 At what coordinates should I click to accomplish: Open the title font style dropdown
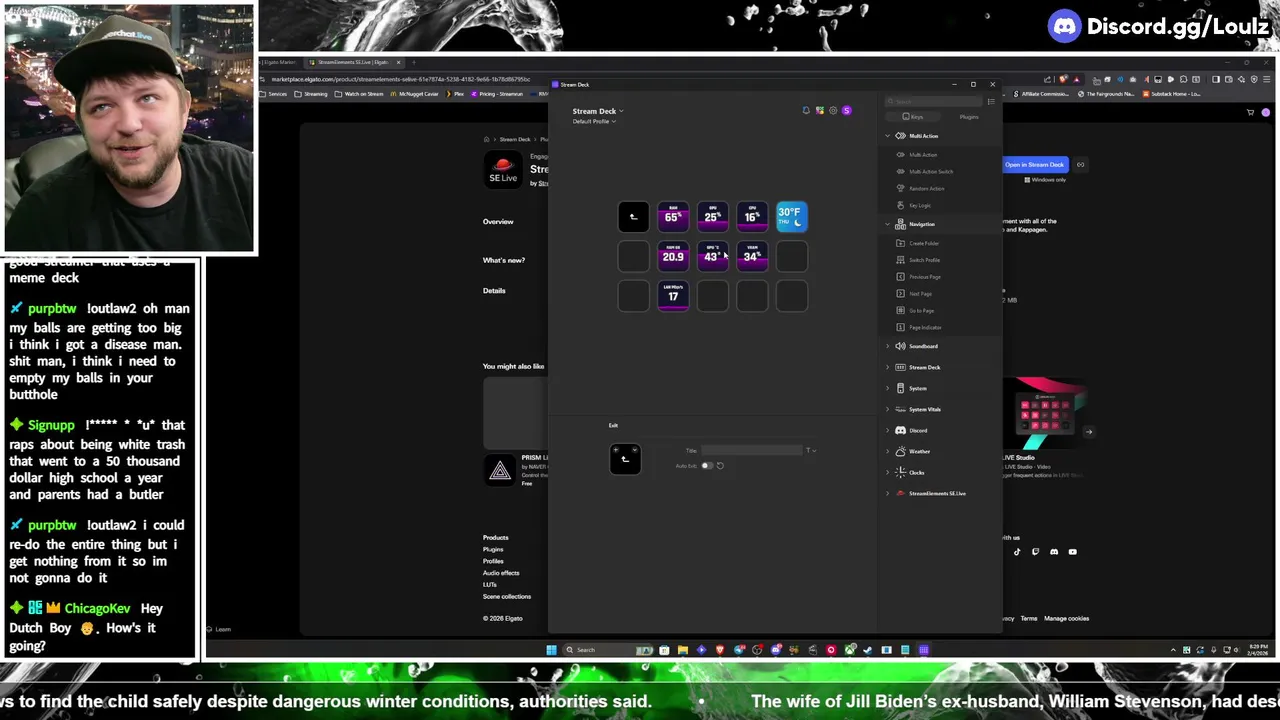pos(811,450)
